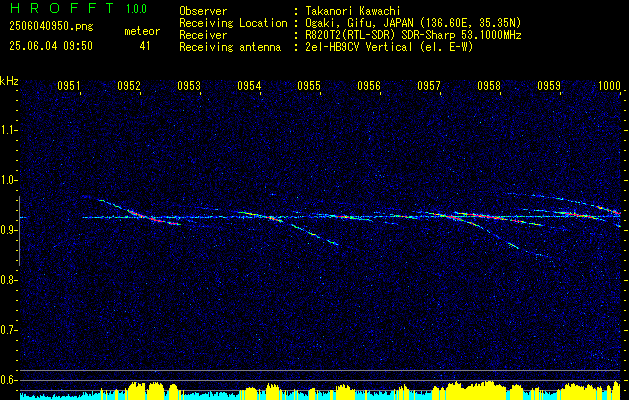
Task: Click the Receiving antenna label
Action: tap(230, 47)
